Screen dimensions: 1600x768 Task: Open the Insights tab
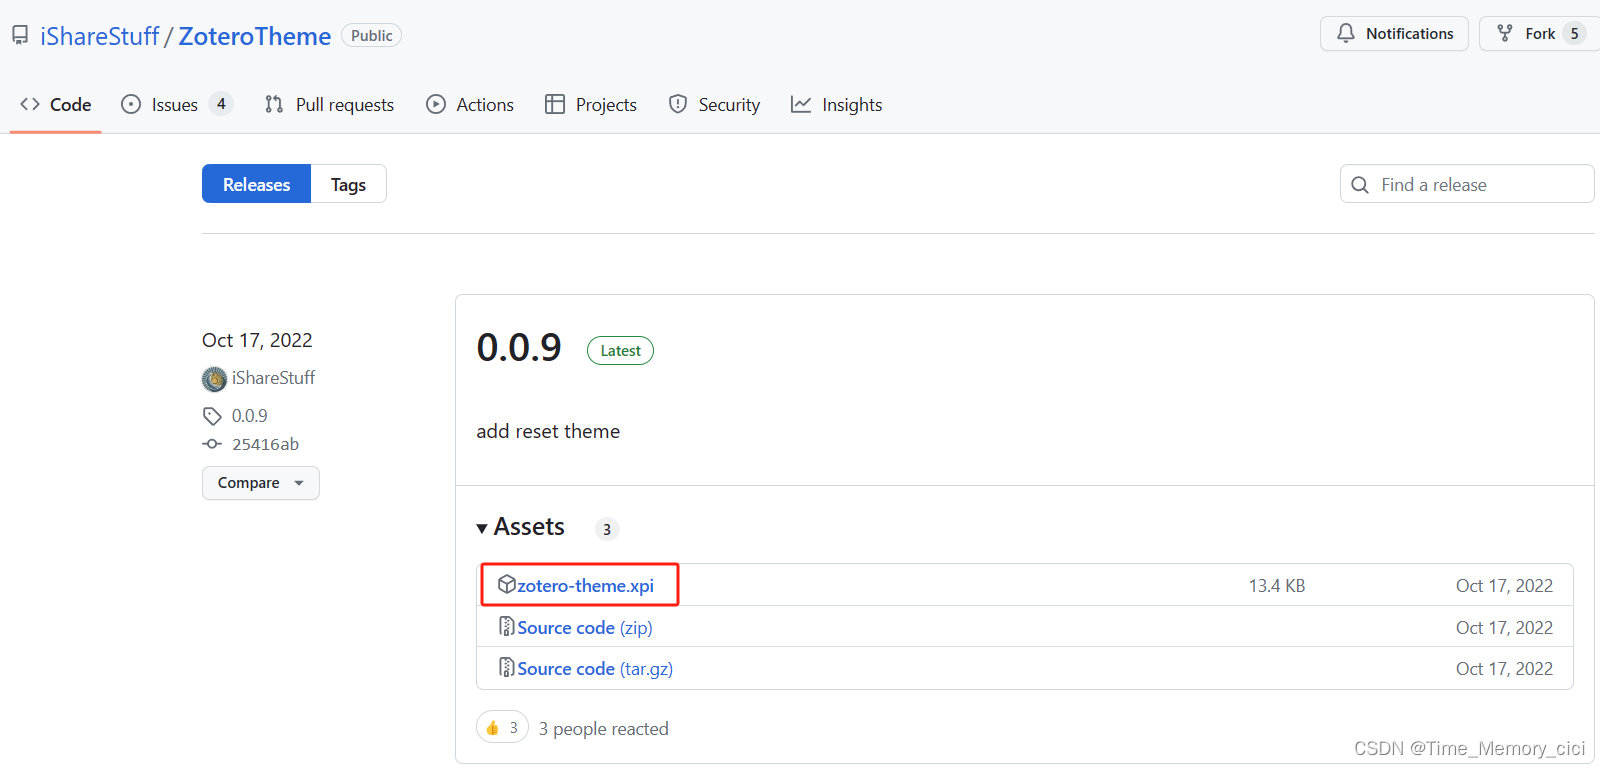tap(836, 105)
